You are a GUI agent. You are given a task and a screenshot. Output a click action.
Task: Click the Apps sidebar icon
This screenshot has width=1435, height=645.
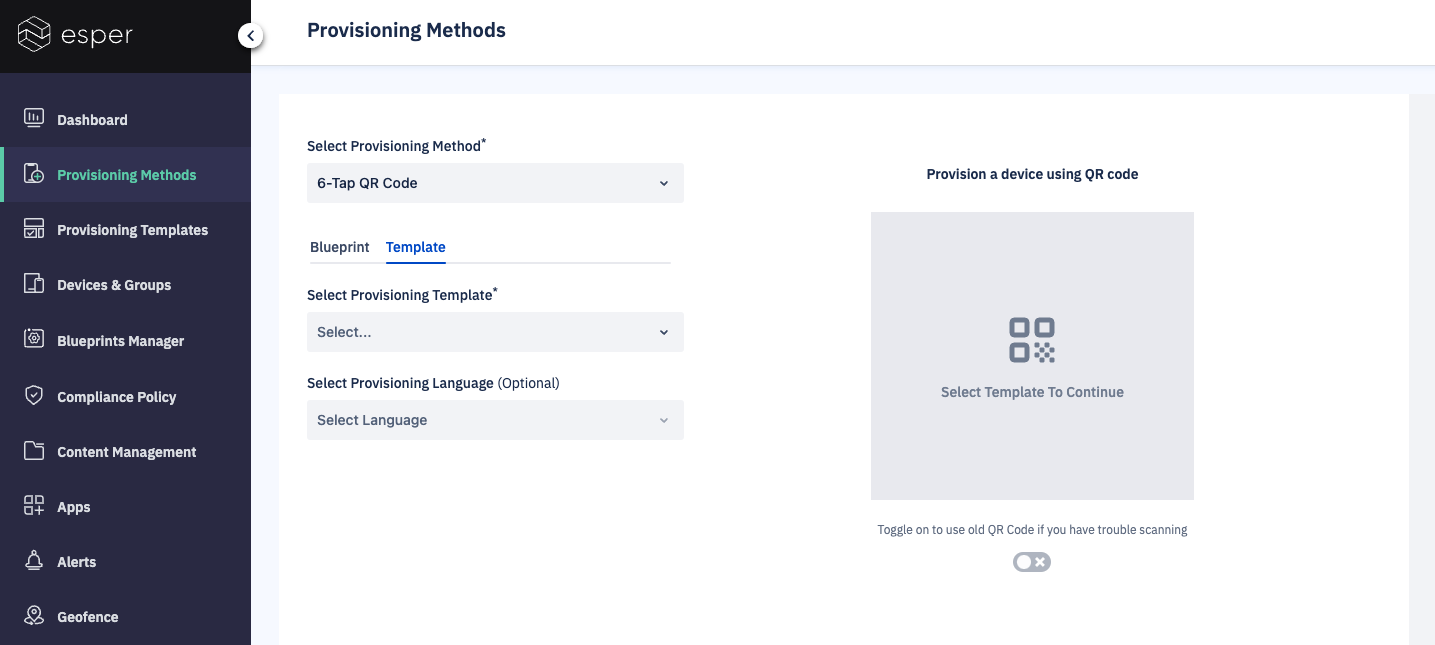pos(33,506)
